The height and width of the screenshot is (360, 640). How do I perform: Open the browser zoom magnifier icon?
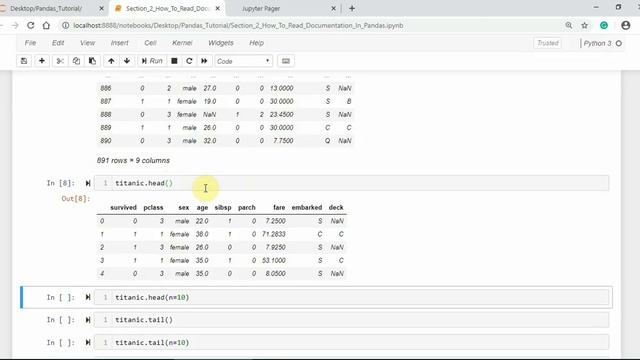569,25
